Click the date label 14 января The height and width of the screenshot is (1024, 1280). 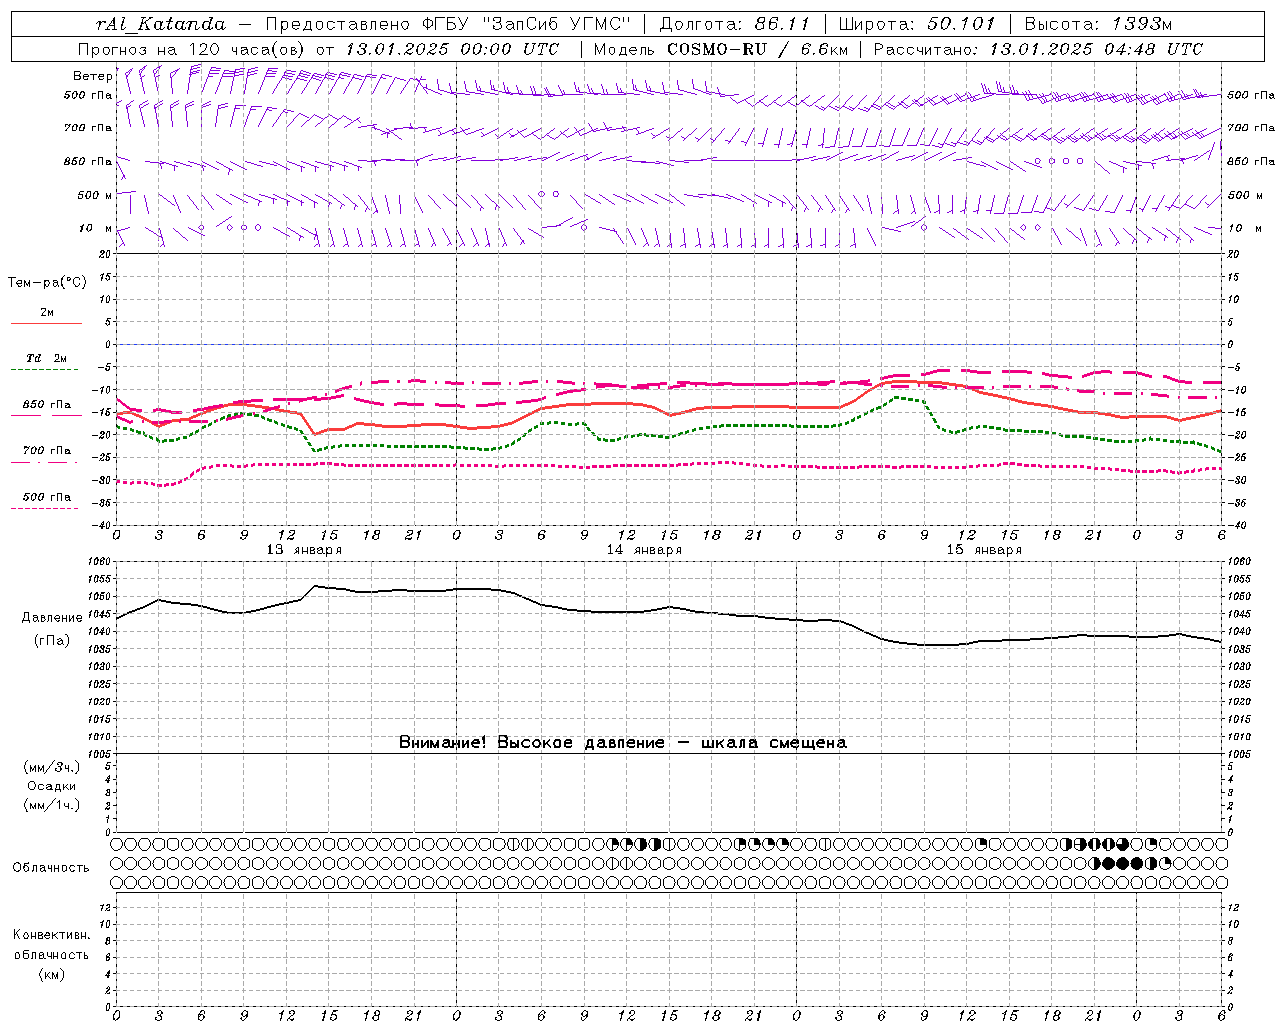point(644,550)
